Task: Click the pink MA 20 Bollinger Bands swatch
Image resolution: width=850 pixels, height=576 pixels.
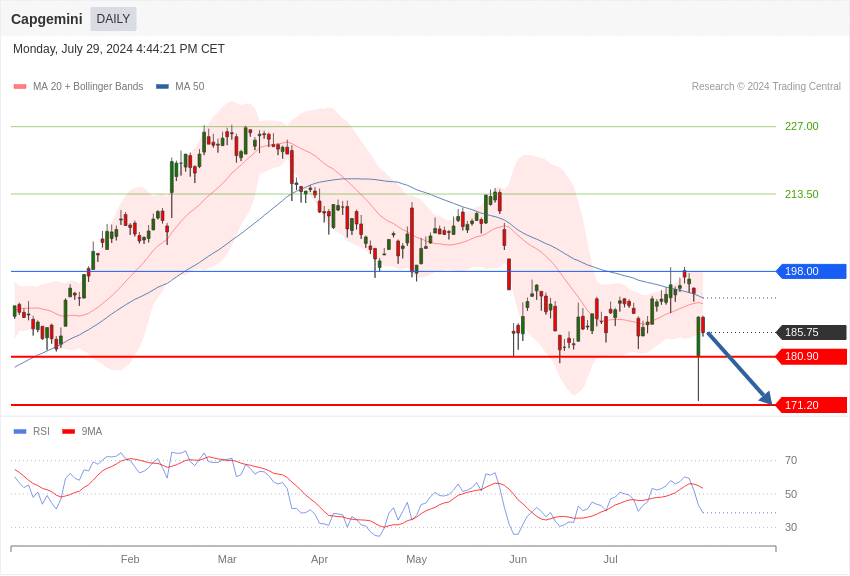Action: [20, 87]
